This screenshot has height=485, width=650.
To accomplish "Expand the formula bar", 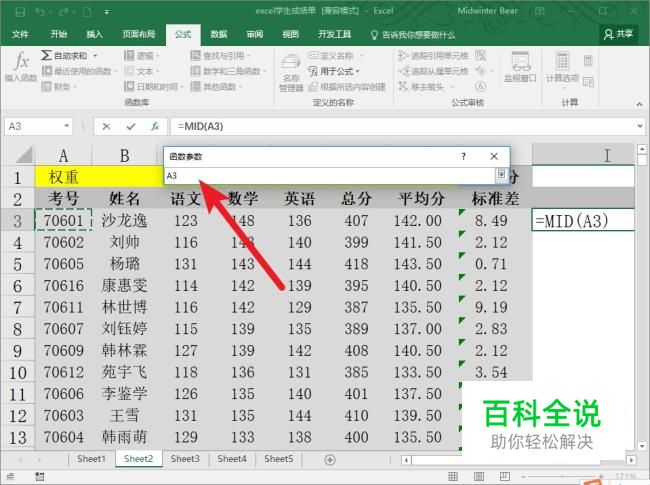I will coord(640,126).
